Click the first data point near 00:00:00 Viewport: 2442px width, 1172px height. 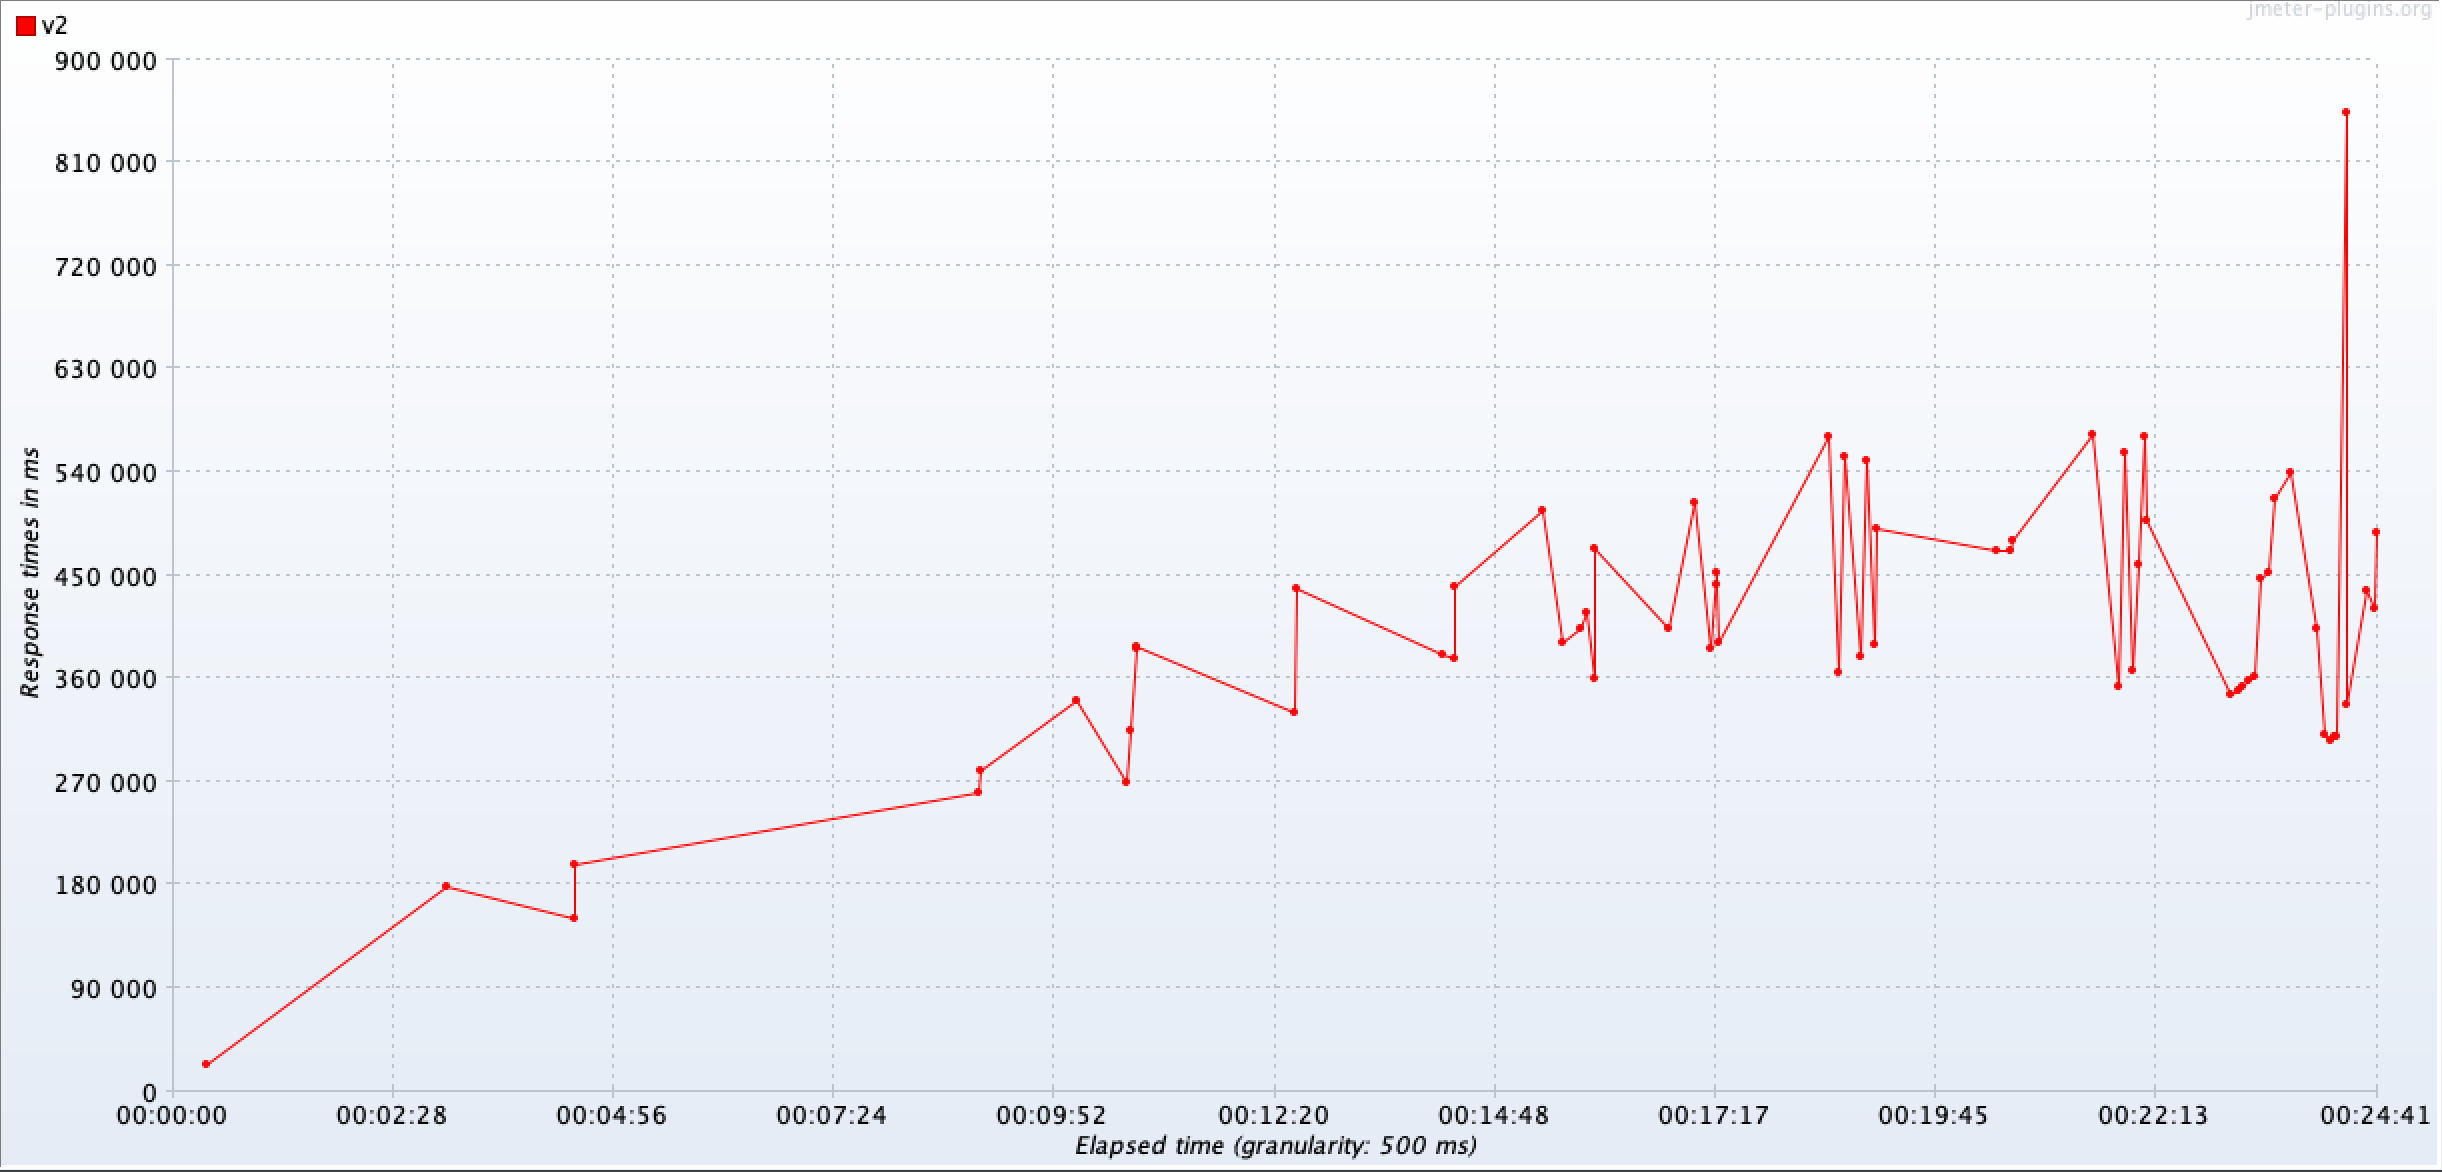pyautogui.click(x=206, y=1064)
